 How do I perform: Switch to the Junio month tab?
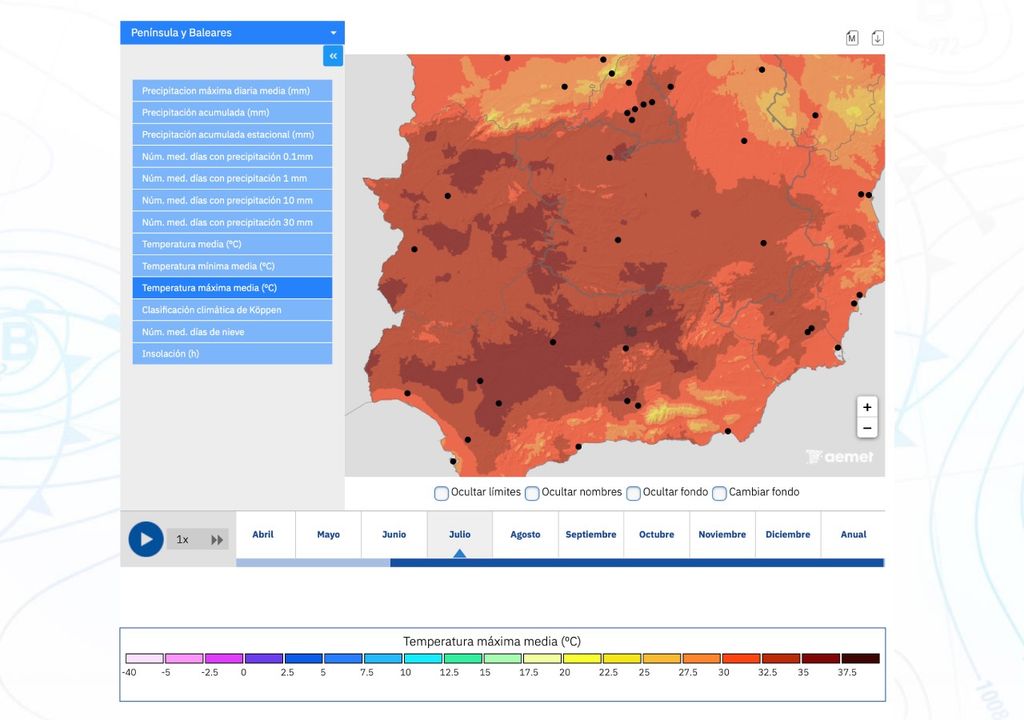pyautogui.click(x=394, y=534)
